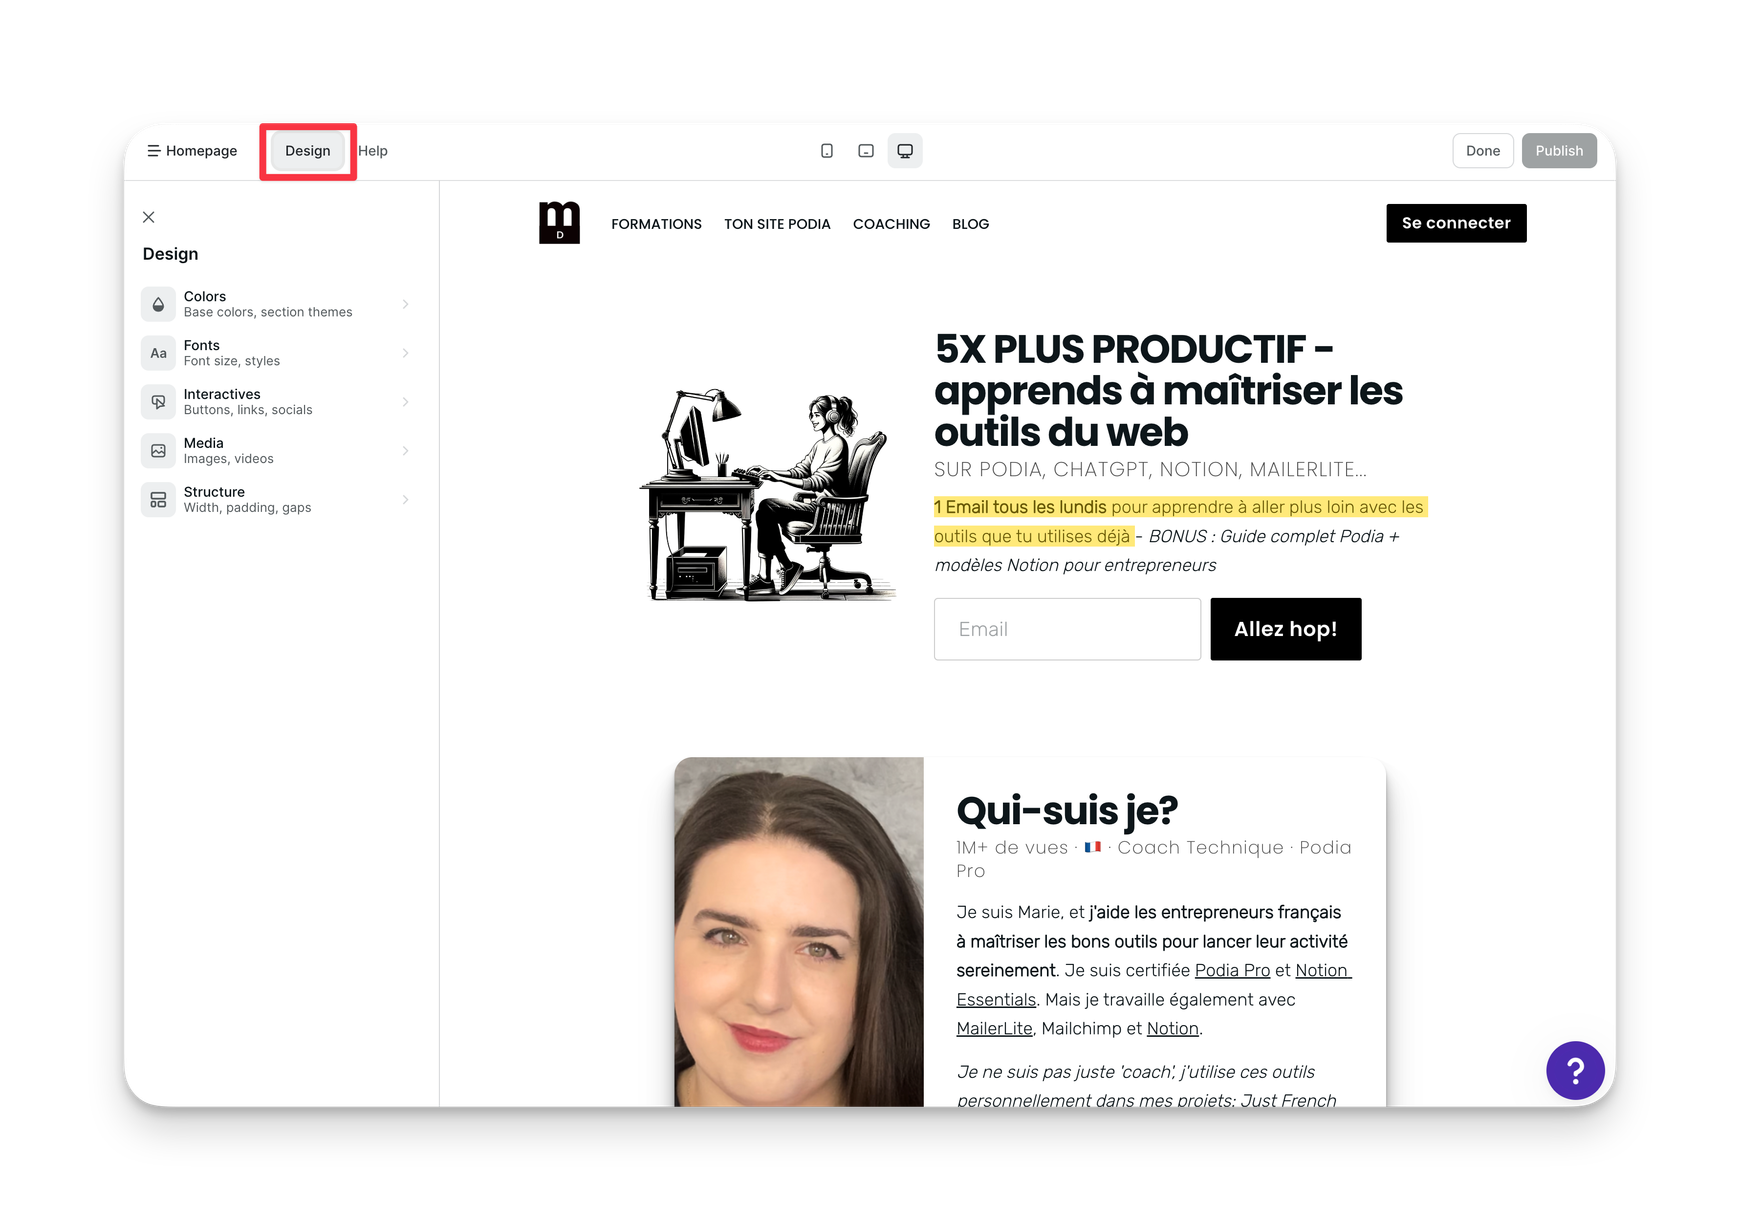
Task: Click the Media image icon
Action: tap(158, 451)
